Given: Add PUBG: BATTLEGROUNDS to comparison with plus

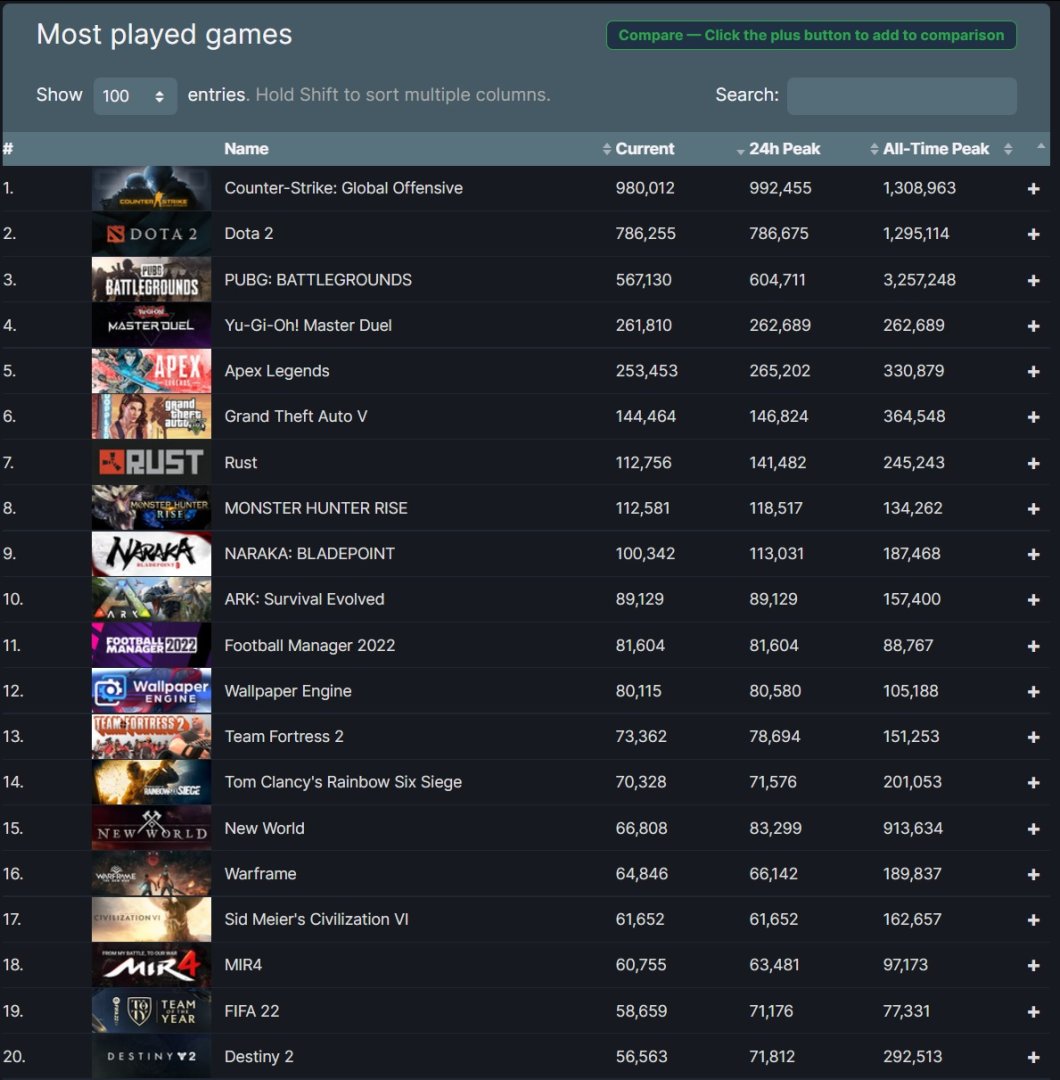Looking at the screenshot, I should tap(1033, 280).
